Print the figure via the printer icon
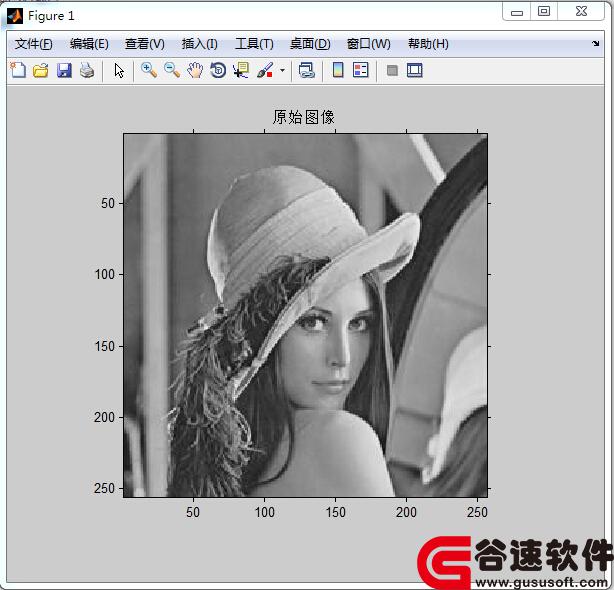 coord(87,70)
